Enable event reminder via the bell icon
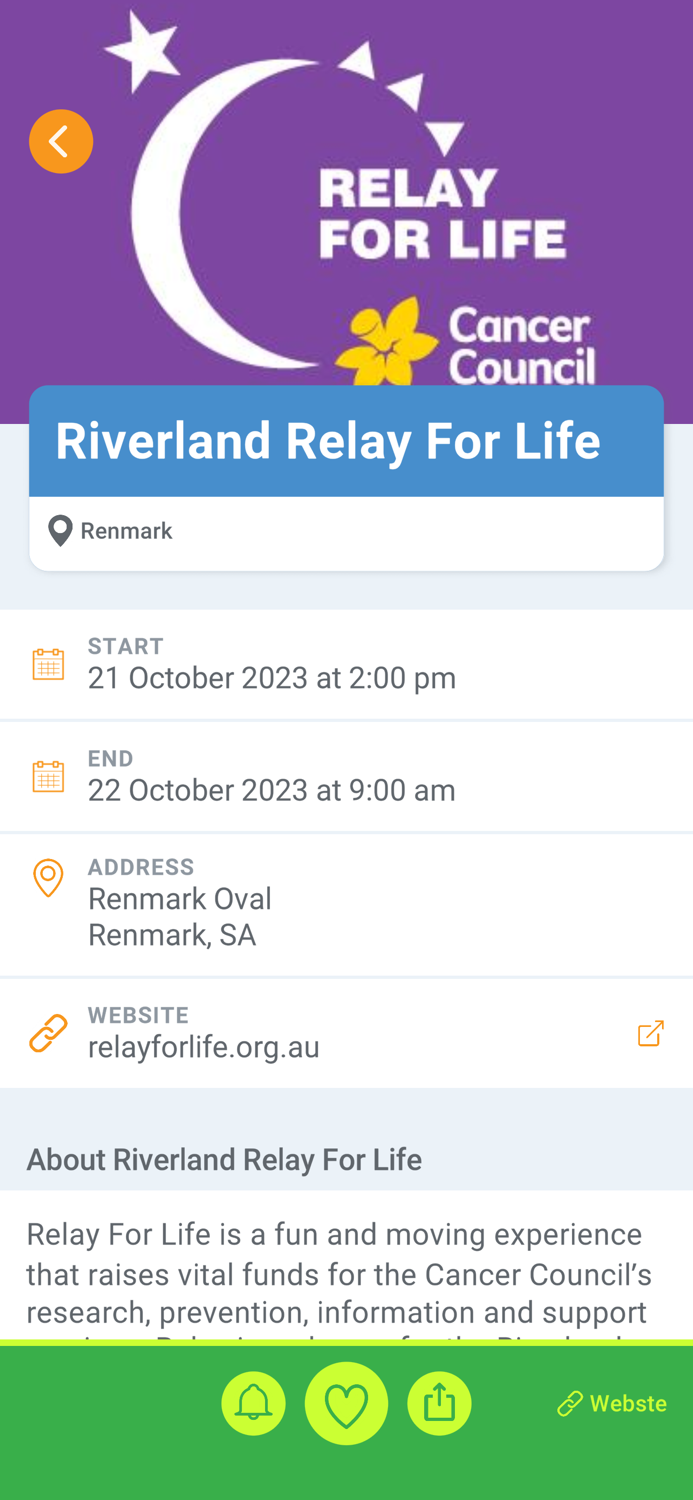 pyautogui.click(x=253, y=1402)
